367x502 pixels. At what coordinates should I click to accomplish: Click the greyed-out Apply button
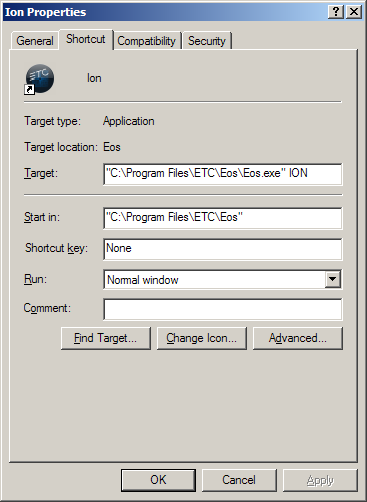320,480
